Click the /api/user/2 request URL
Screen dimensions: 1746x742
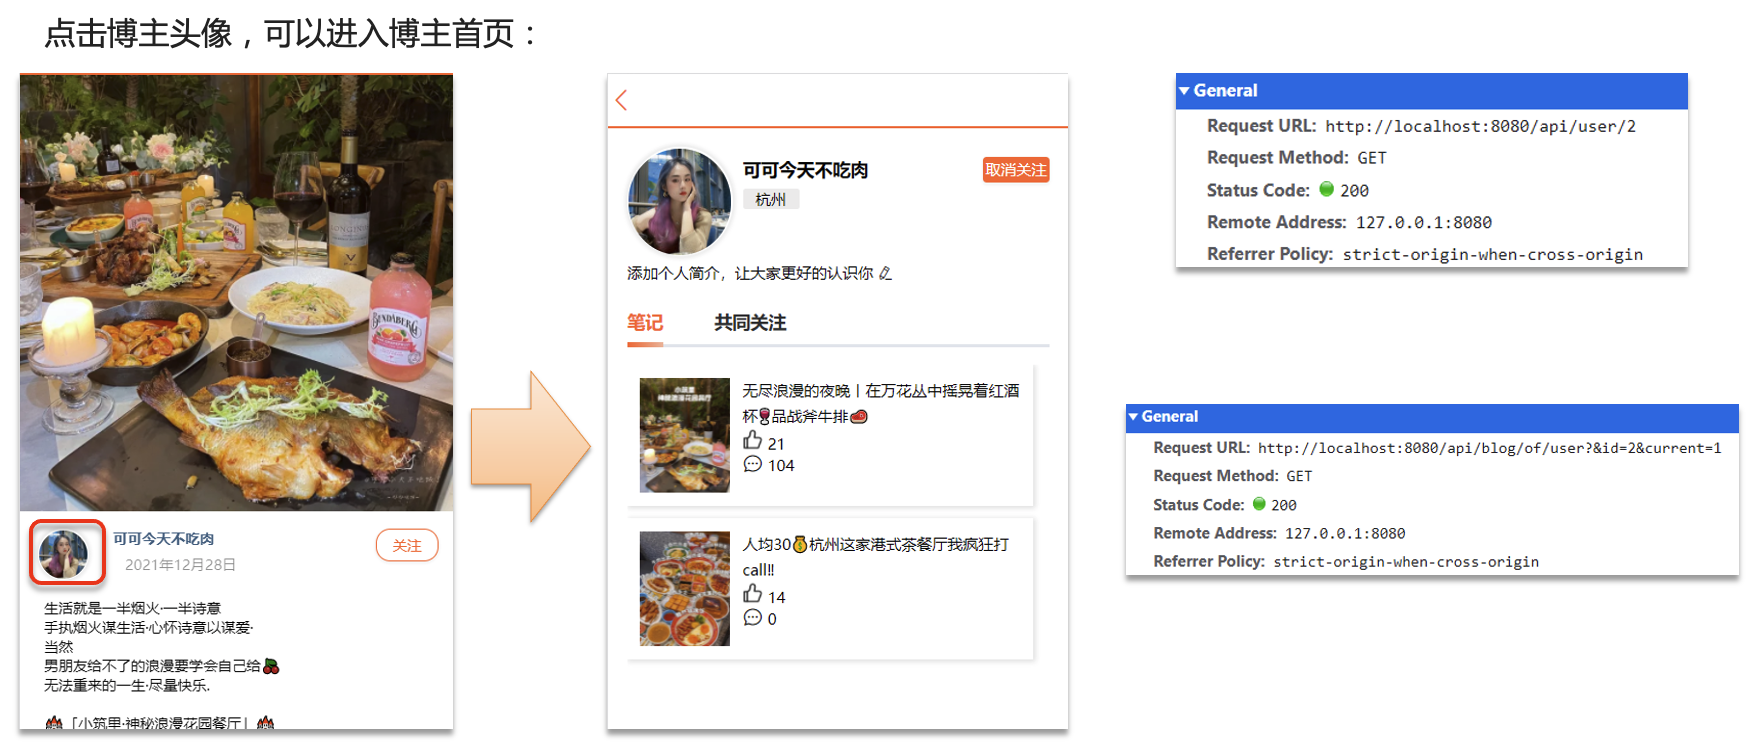tap(1480, 126)
